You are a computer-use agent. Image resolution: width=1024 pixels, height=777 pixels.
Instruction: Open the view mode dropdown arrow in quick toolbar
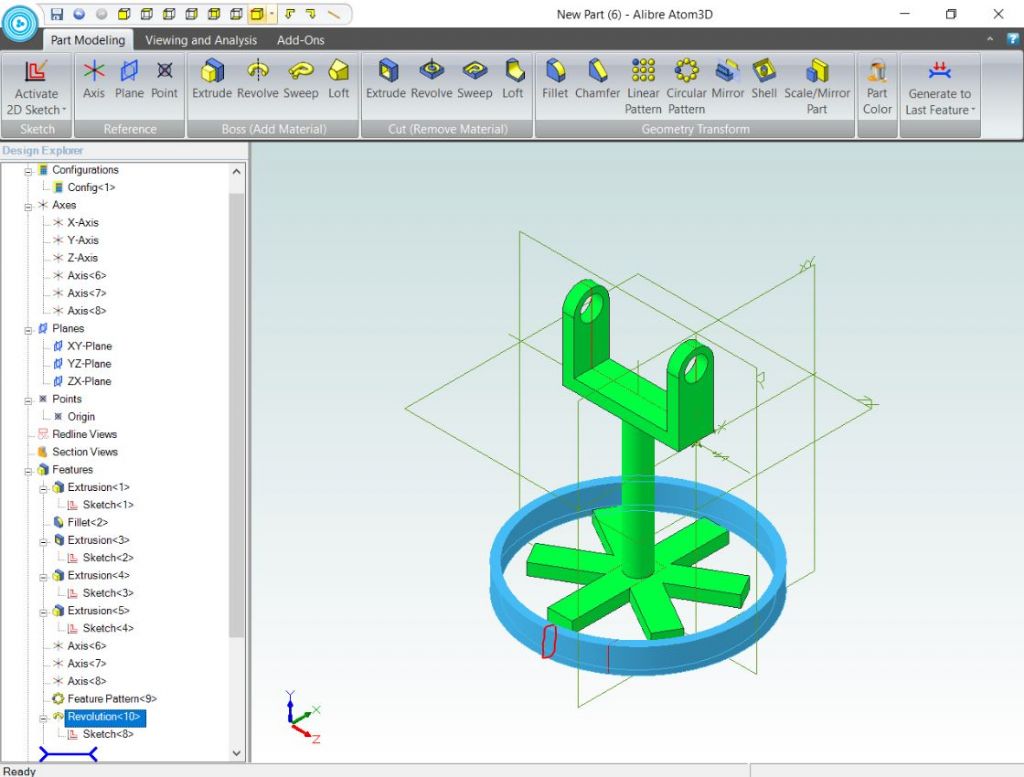click(272, 14)
